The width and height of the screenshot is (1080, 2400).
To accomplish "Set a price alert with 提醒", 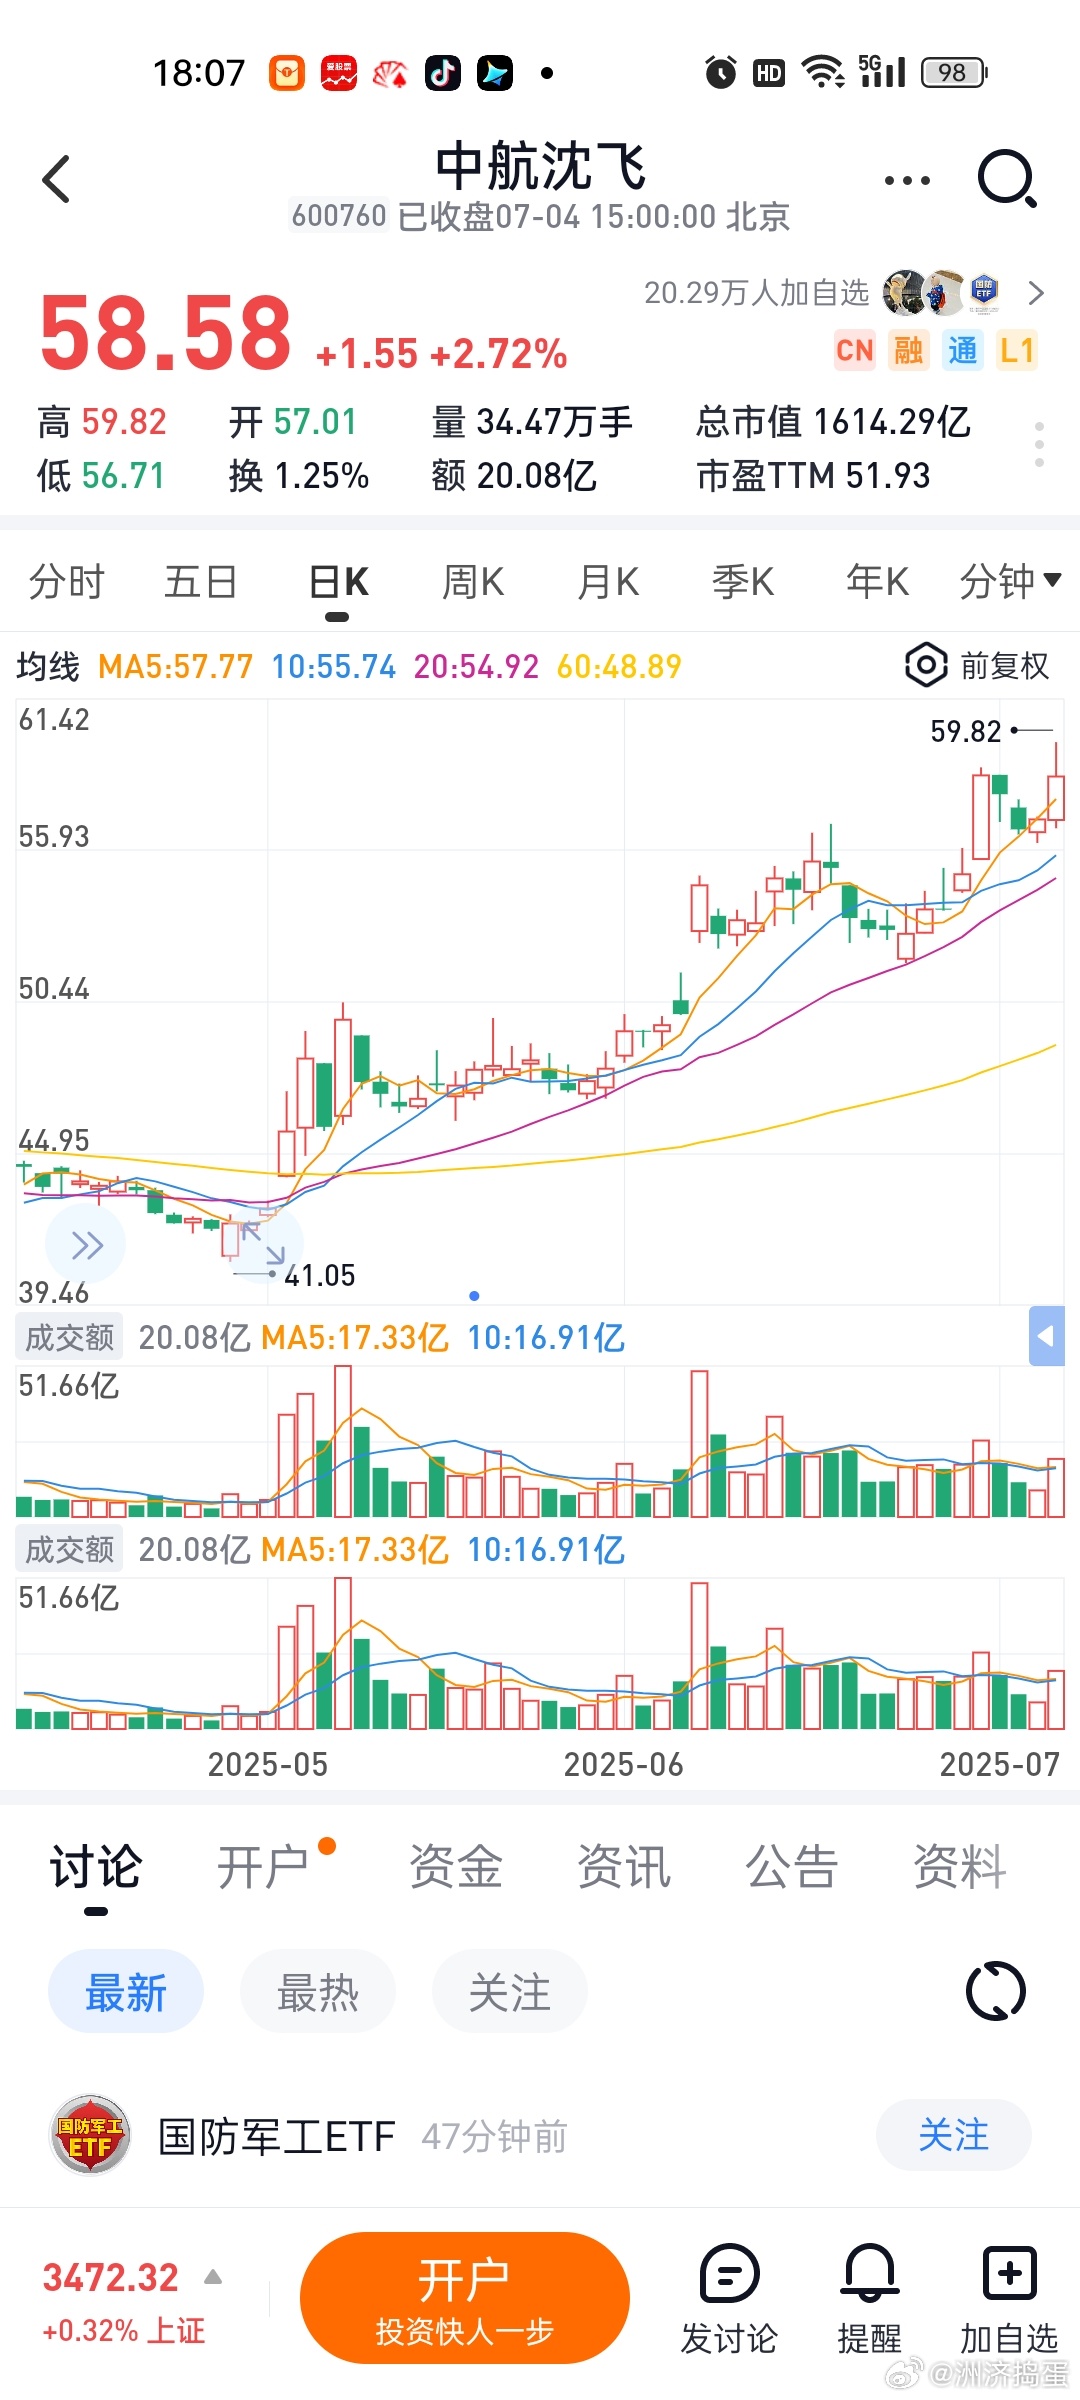I will coord(869,2300).
